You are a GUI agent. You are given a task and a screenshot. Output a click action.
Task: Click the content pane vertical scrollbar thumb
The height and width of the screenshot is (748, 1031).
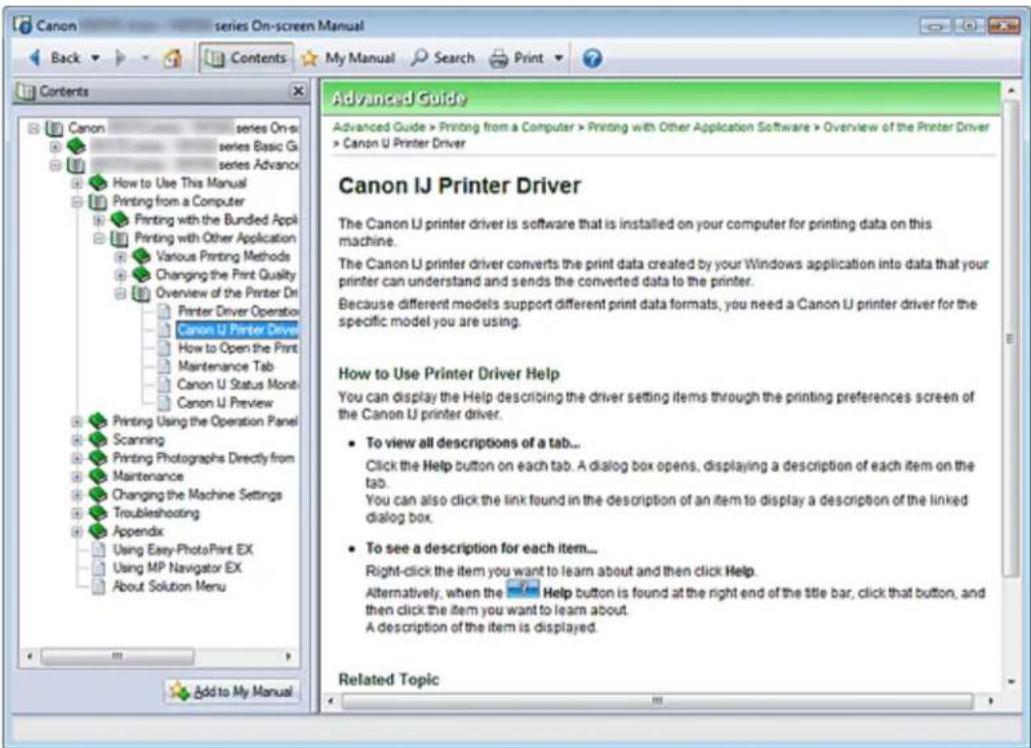(x=1011, y=339)
